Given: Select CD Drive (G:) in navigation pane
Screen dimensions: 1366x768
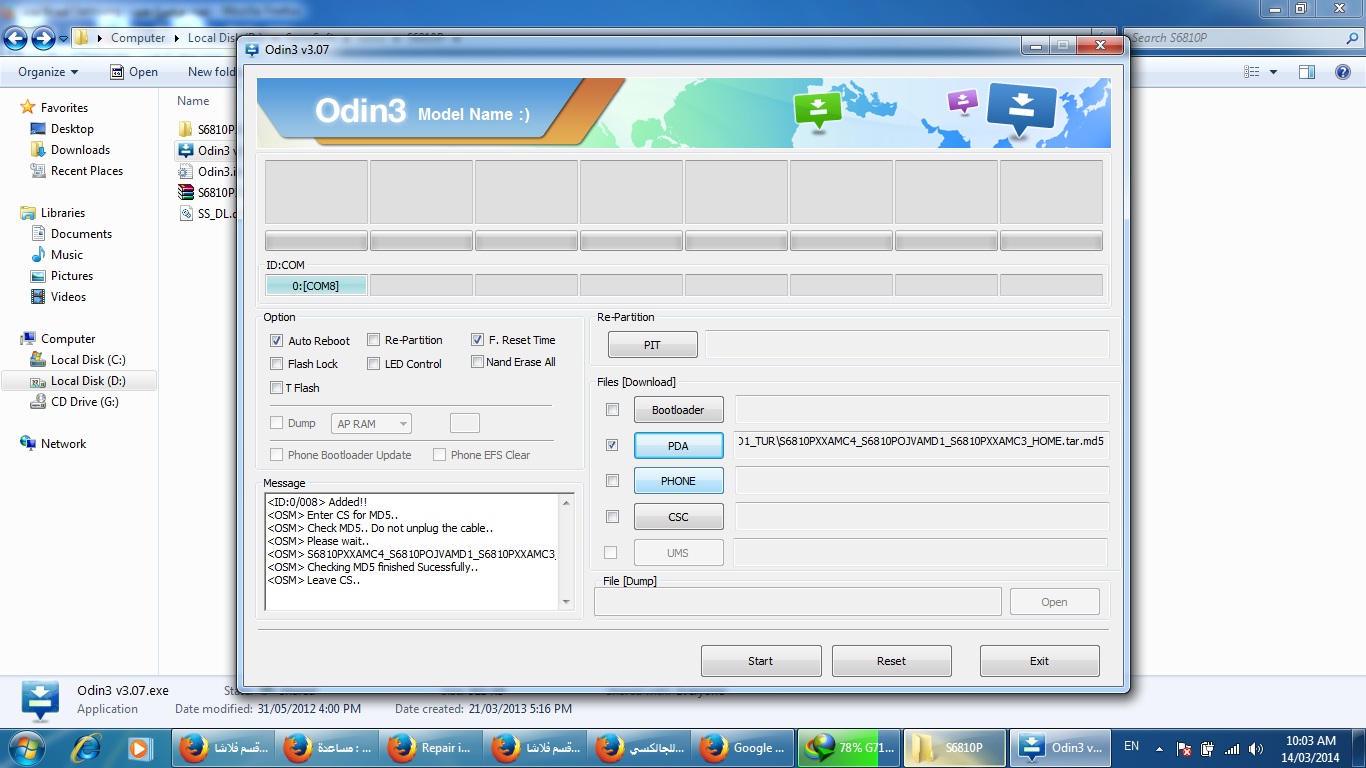Looking at the screenshot, I should coord(85,402).
